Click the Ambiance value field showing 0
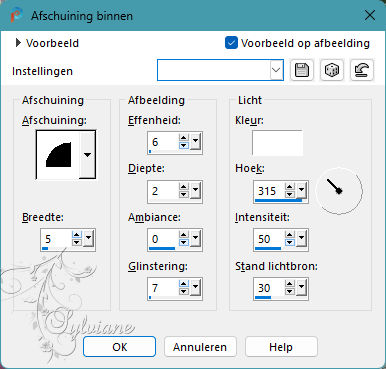The width and height of the screenshot is (386, 369). 163,239
